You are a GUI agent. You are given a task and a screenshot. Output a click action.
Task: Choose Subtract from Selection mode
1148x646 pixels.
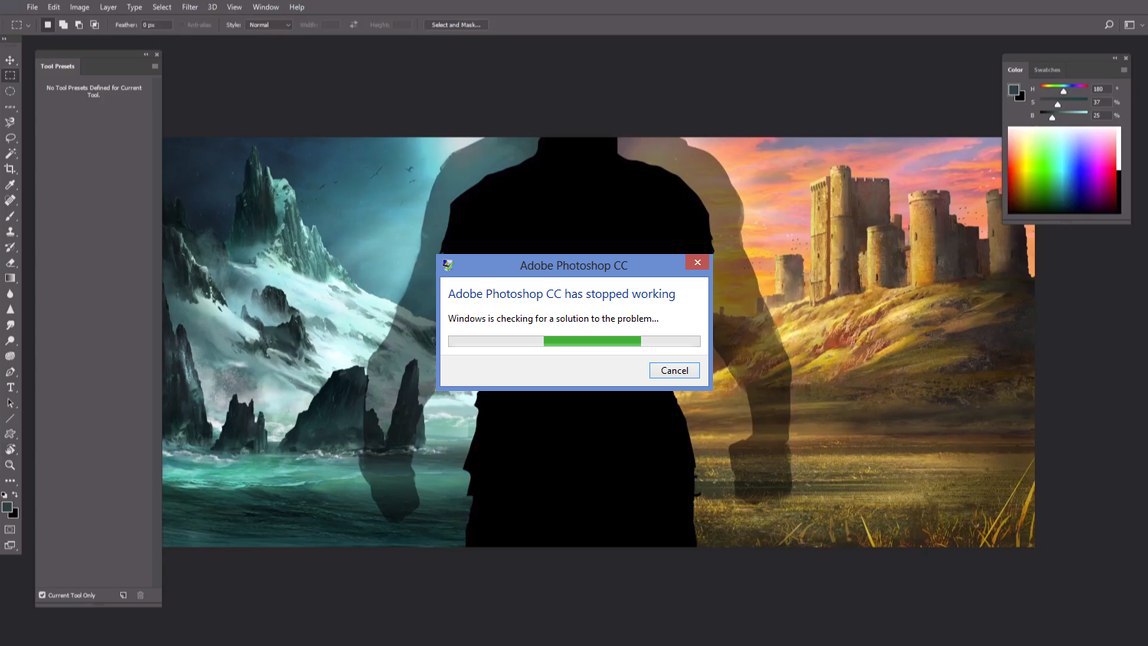click(x=79, y=25)
